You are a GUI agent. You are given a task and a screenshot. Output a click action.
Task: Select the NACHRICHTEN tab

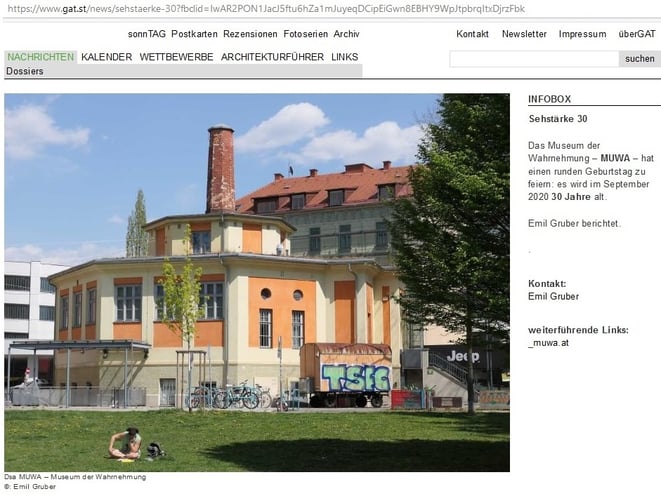click(x=40, y=57)
